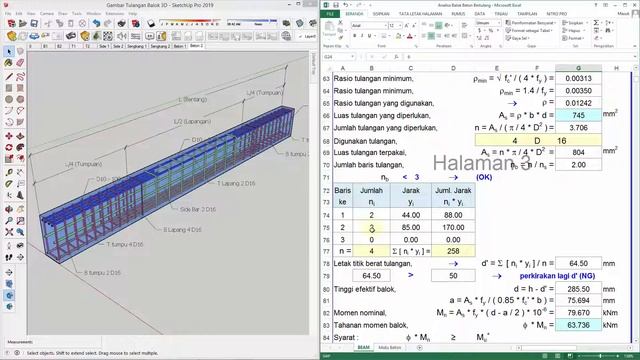
Task: Switch to Sengkang 1 scene tab
Action: click(137, 47)
